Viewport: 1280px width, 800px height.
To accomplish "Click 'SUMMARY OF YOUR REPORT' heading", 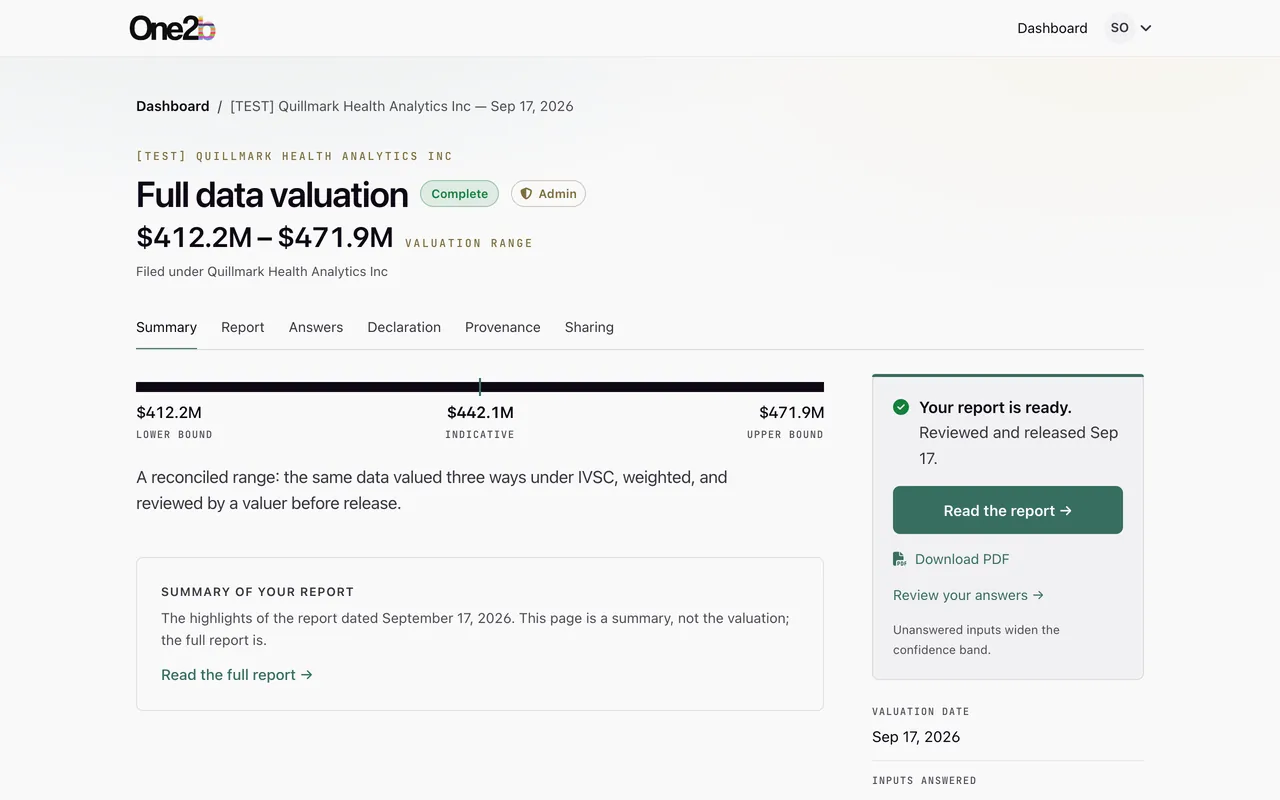I will pyautogui.click(x=258, y=592).
